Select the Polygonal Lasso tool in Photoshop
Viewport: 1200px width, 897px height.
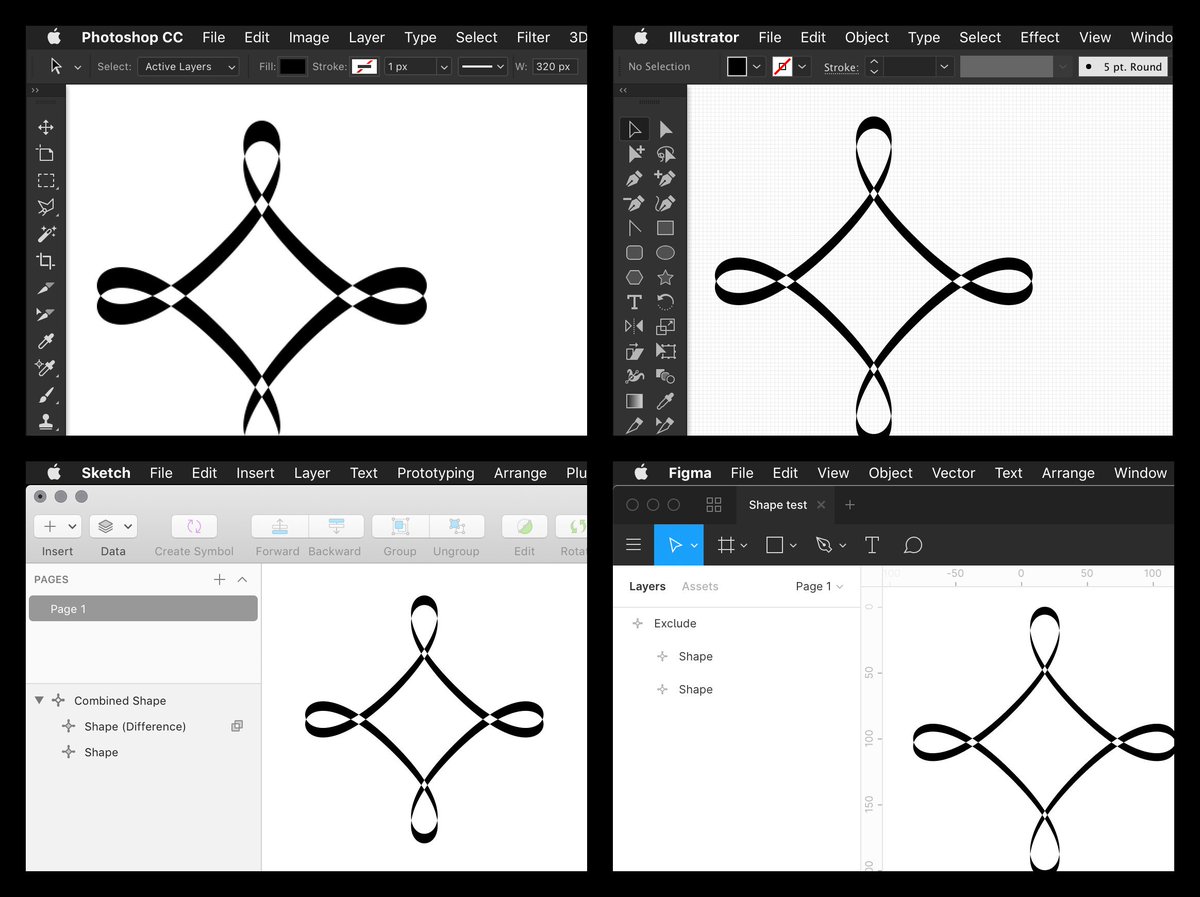(x=45, y=207)
